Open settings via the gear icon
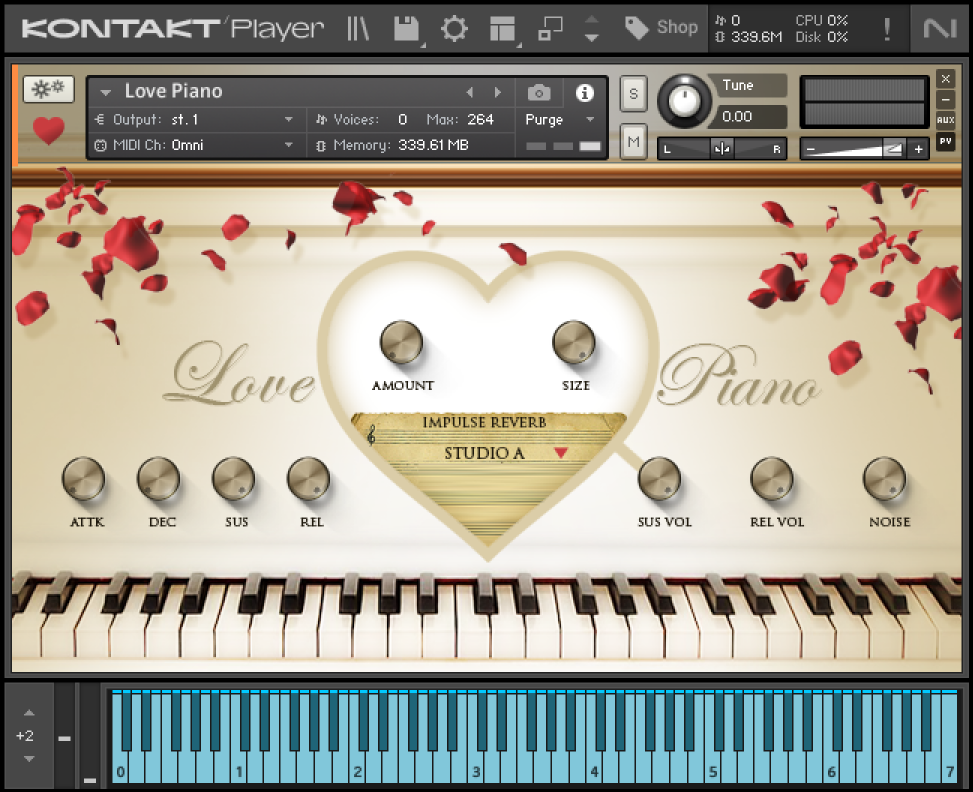 (454, 28)
